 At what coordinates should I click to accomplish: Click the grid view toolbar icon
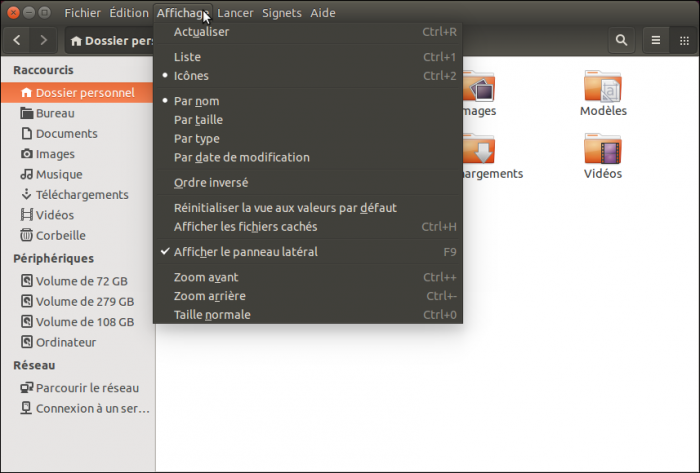(686, 40)
